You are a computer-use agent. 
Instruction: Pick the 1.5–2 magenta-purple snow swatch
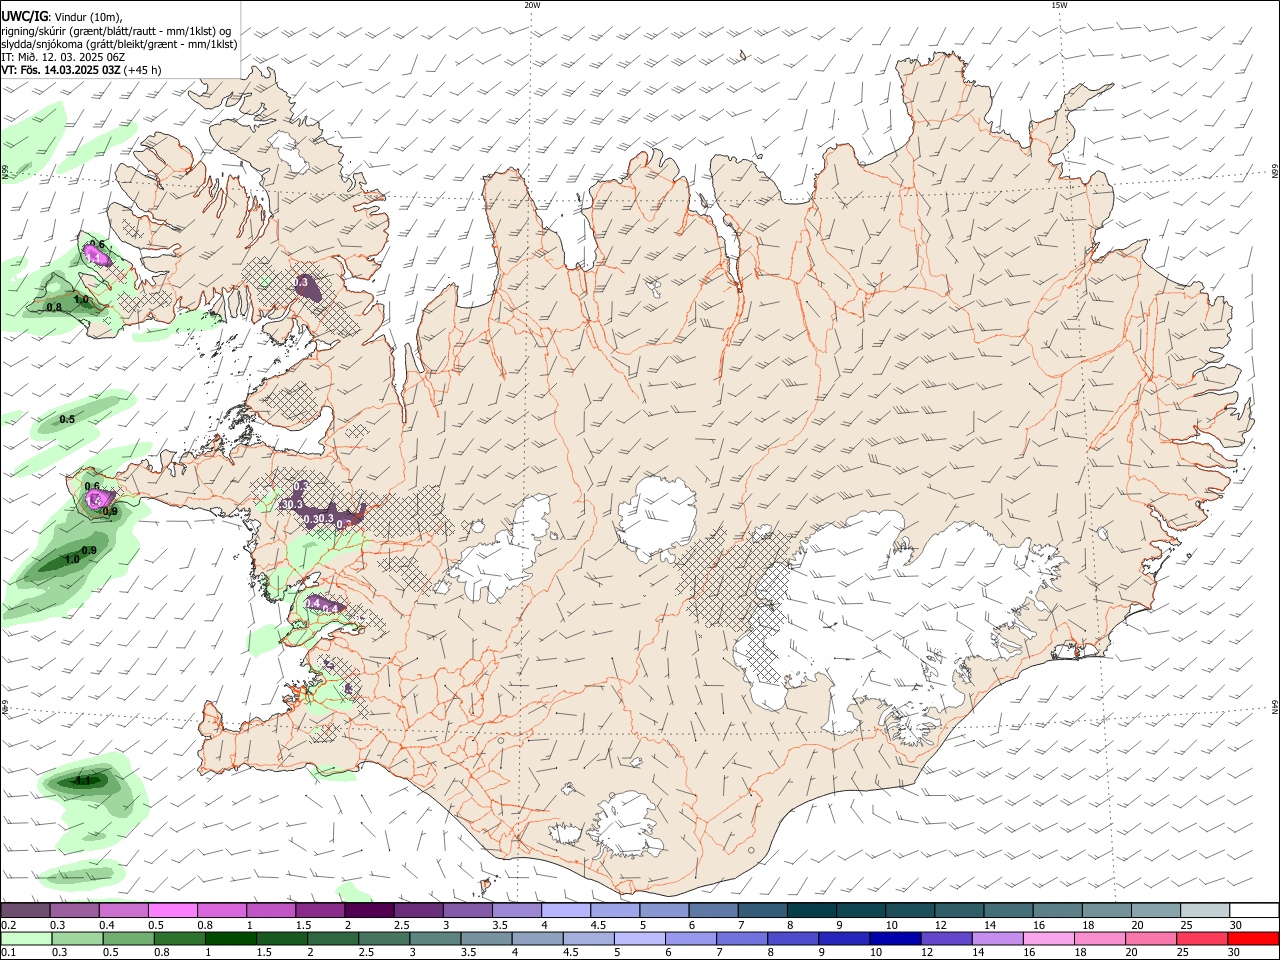point(320,910)
